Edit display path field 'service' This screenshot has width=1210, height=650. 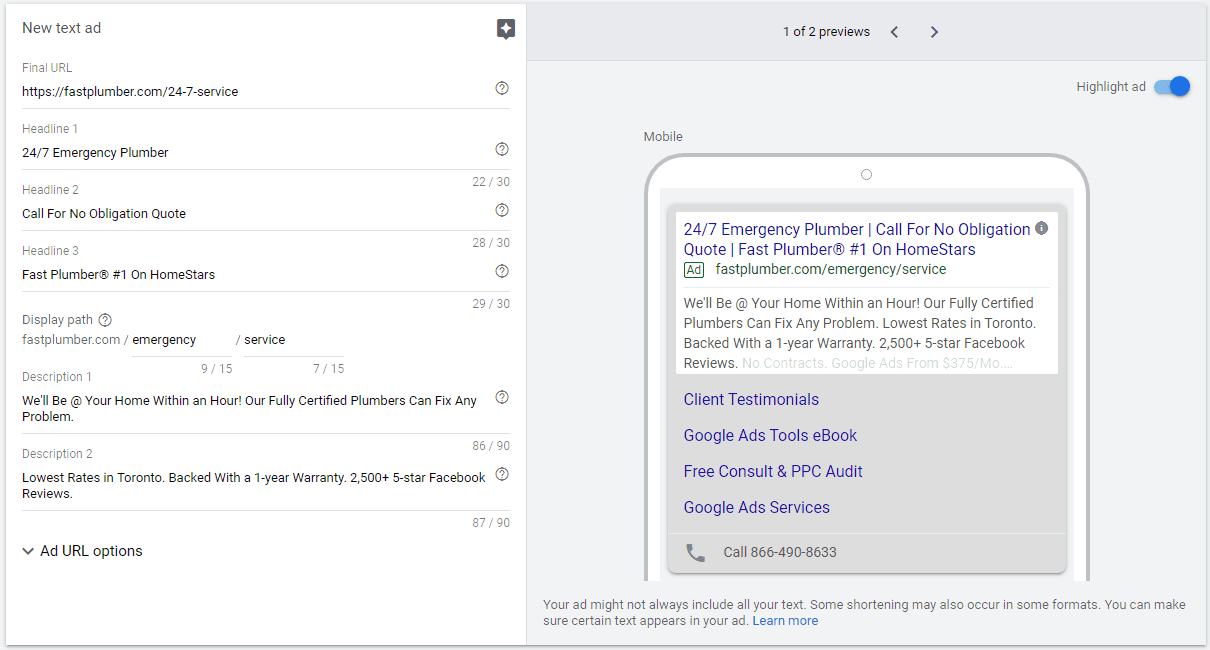click(293, 340)
